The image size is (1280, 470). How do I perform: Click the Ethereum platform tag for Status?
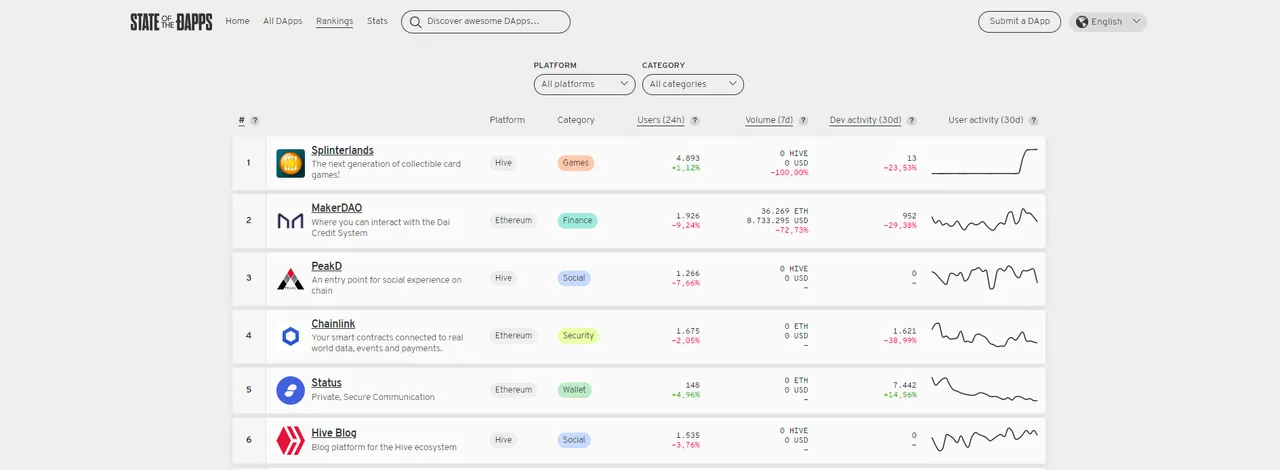[x=513, y=390]
